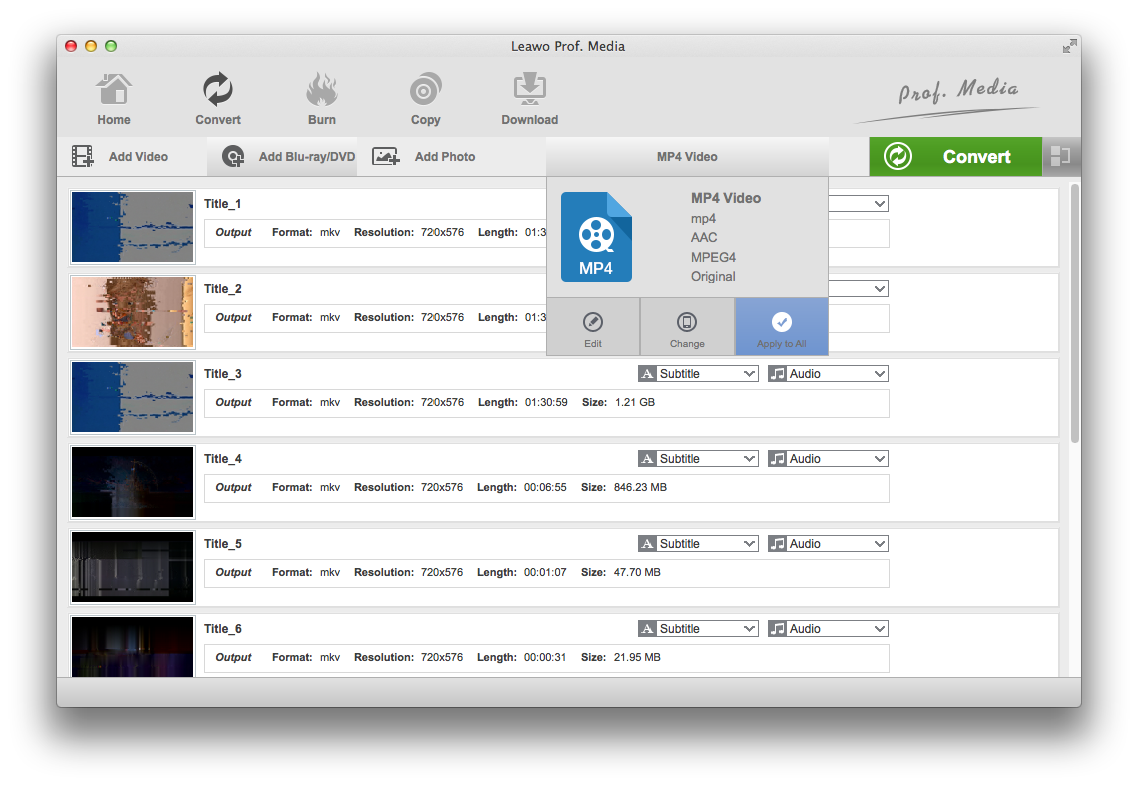1138x786 pixels.
Task: Select the Title_6 thumbnail
Action: coord(133,647)
